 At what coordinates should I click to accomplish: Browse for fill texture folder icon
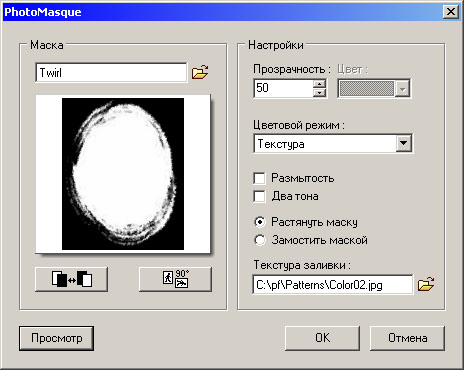coord(426,284)
